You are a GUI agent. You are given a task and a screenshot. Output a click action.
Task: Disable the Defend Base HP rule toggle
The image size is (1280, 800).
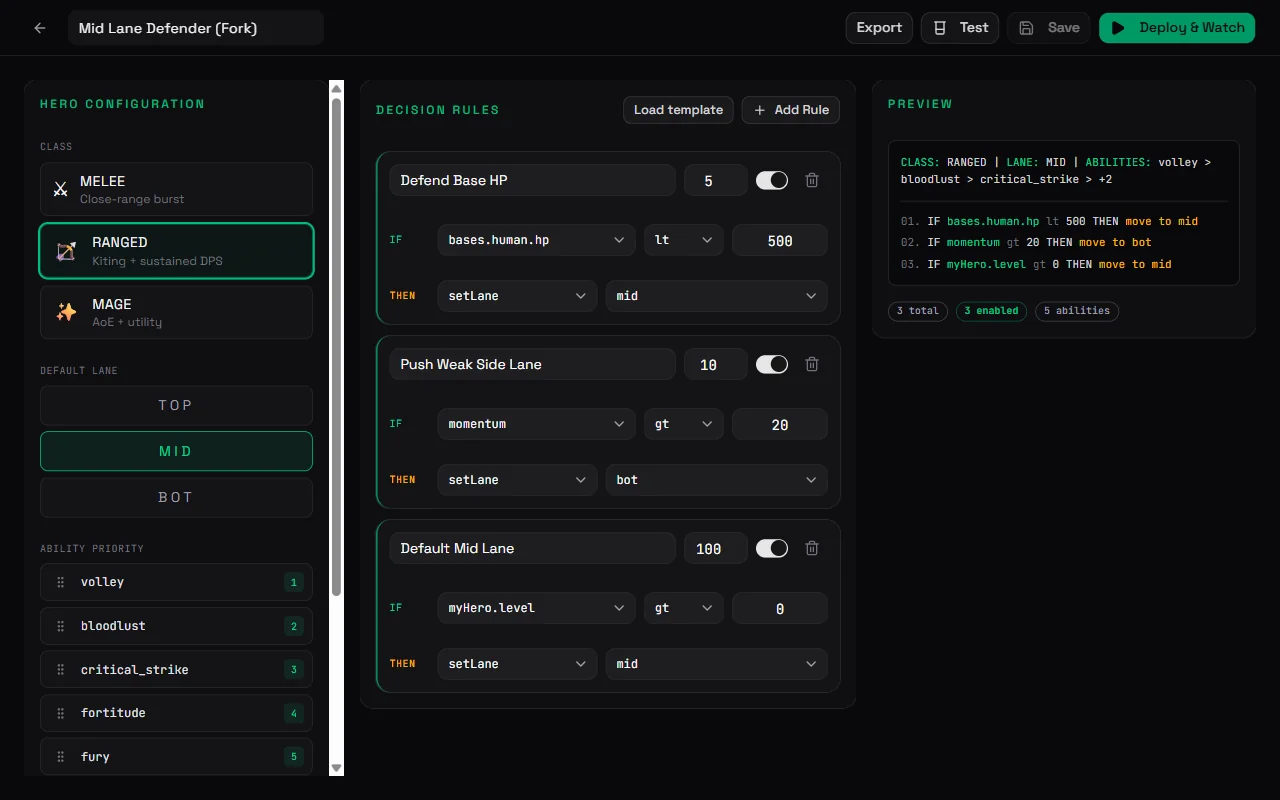[772, 180]
